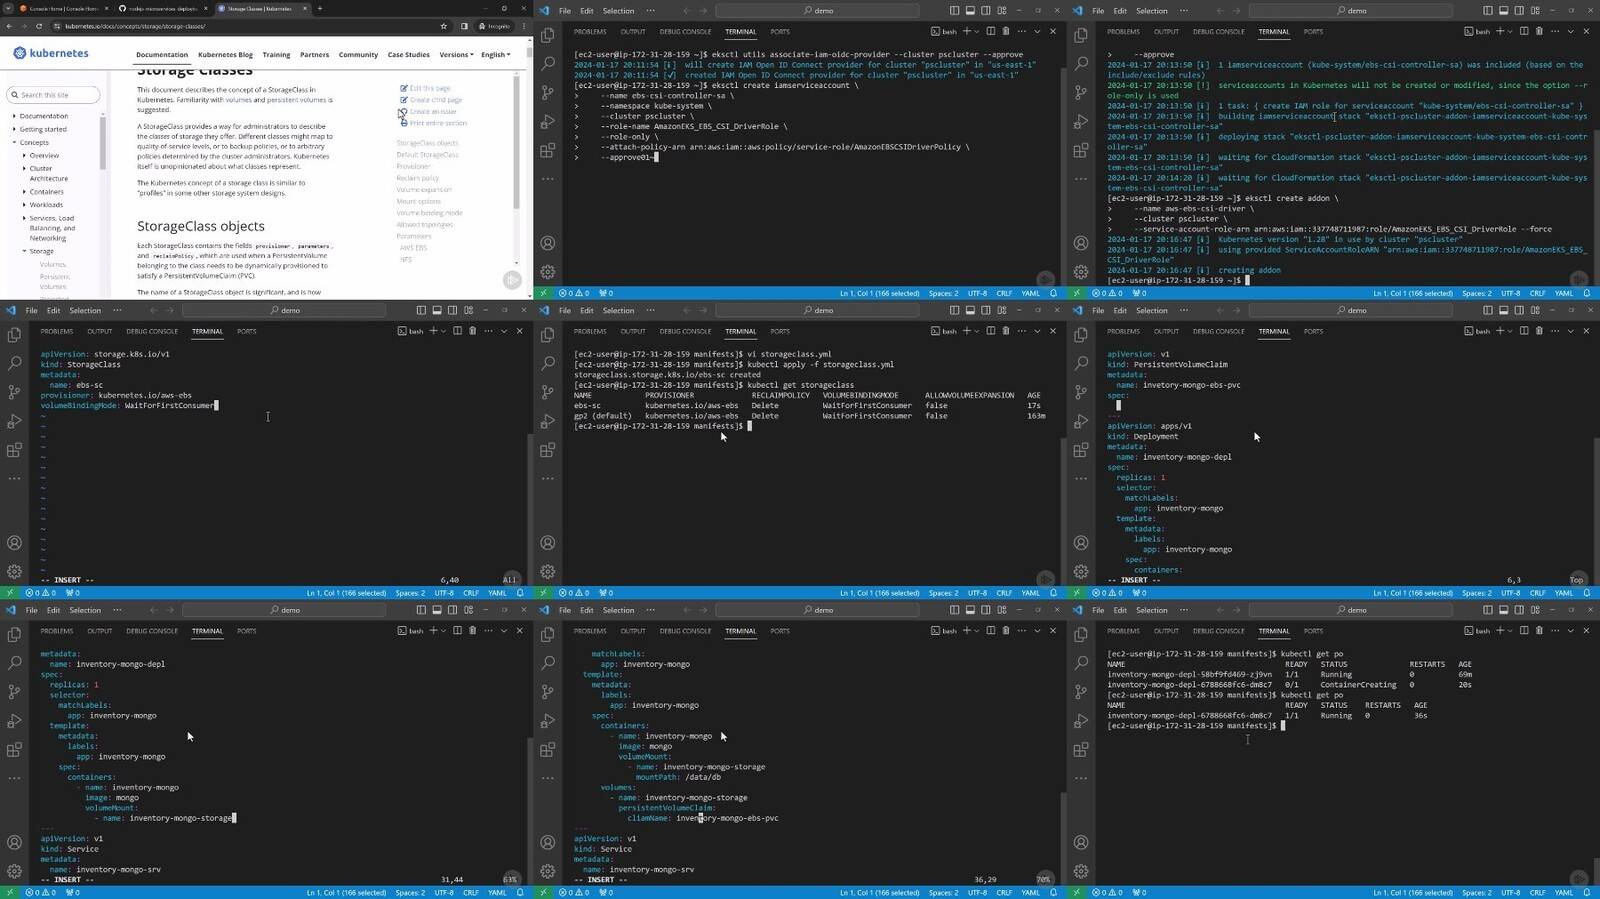The width and height of the screenshot is (1600, 899).
Task: Click demo command search box in kubectl get po window
Action: click(x=1350, y=609)
